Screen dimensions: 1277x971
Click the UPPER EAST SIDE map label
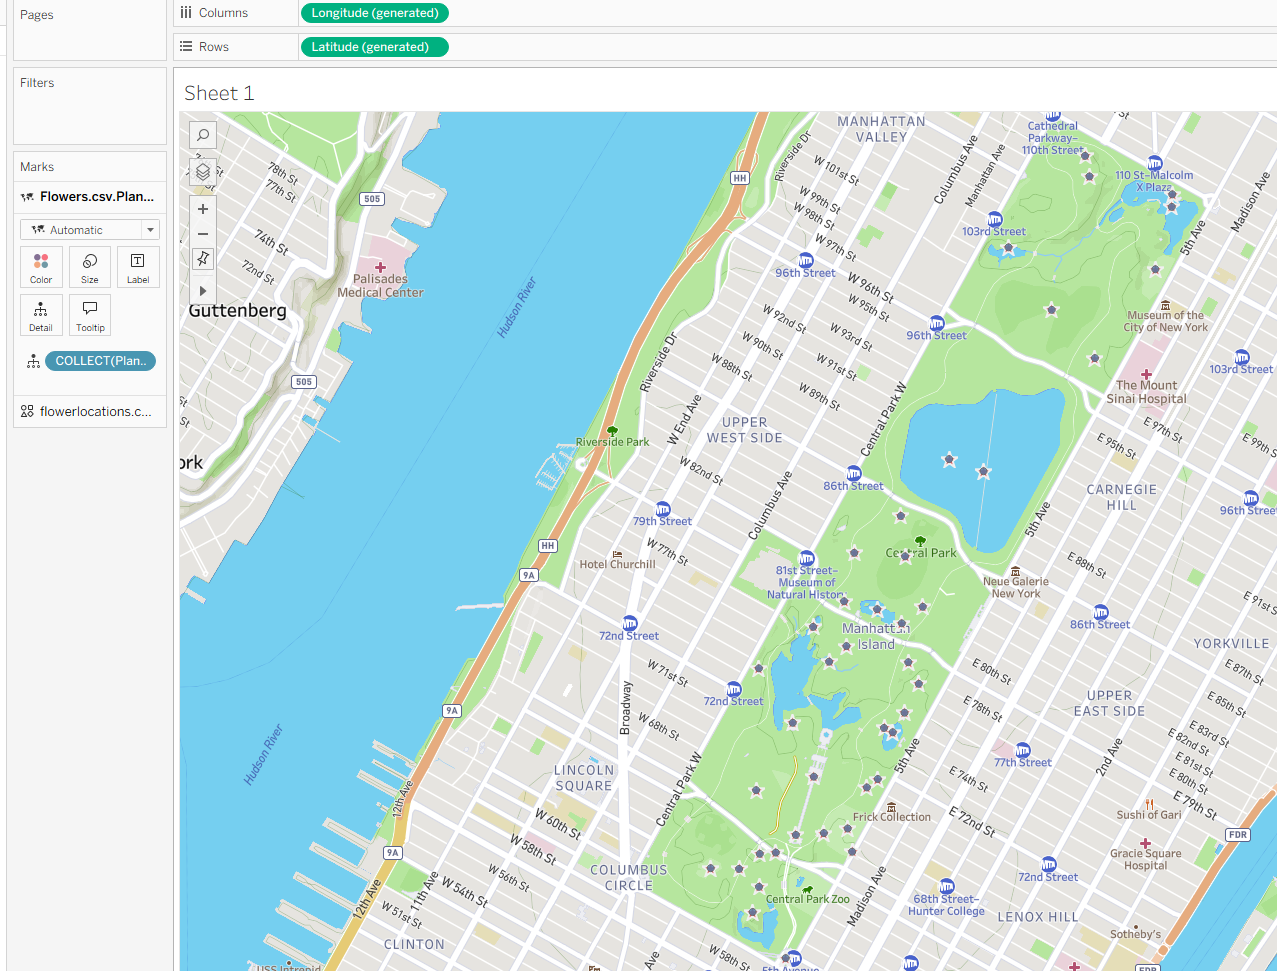[1110, 703]
